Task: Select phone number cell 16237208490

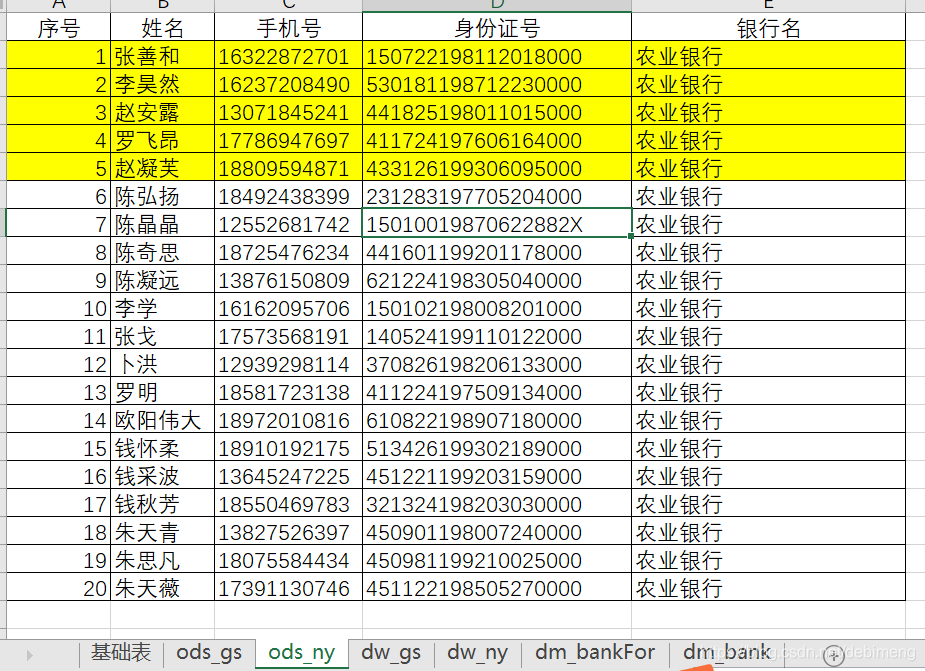Action: point(288,83)
